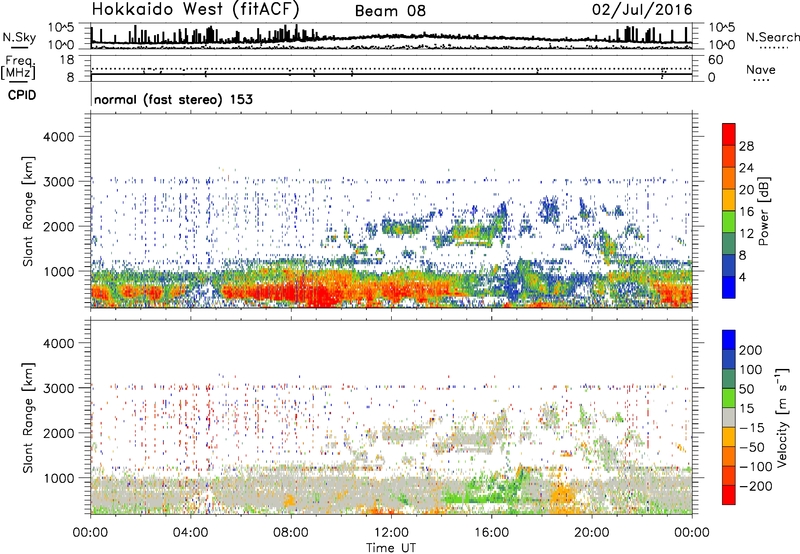Viewport: 800px width, 554px height.
Task: Click the 'Hokkaido West (fitACF)' title
Action: click(x=195, y=9)
